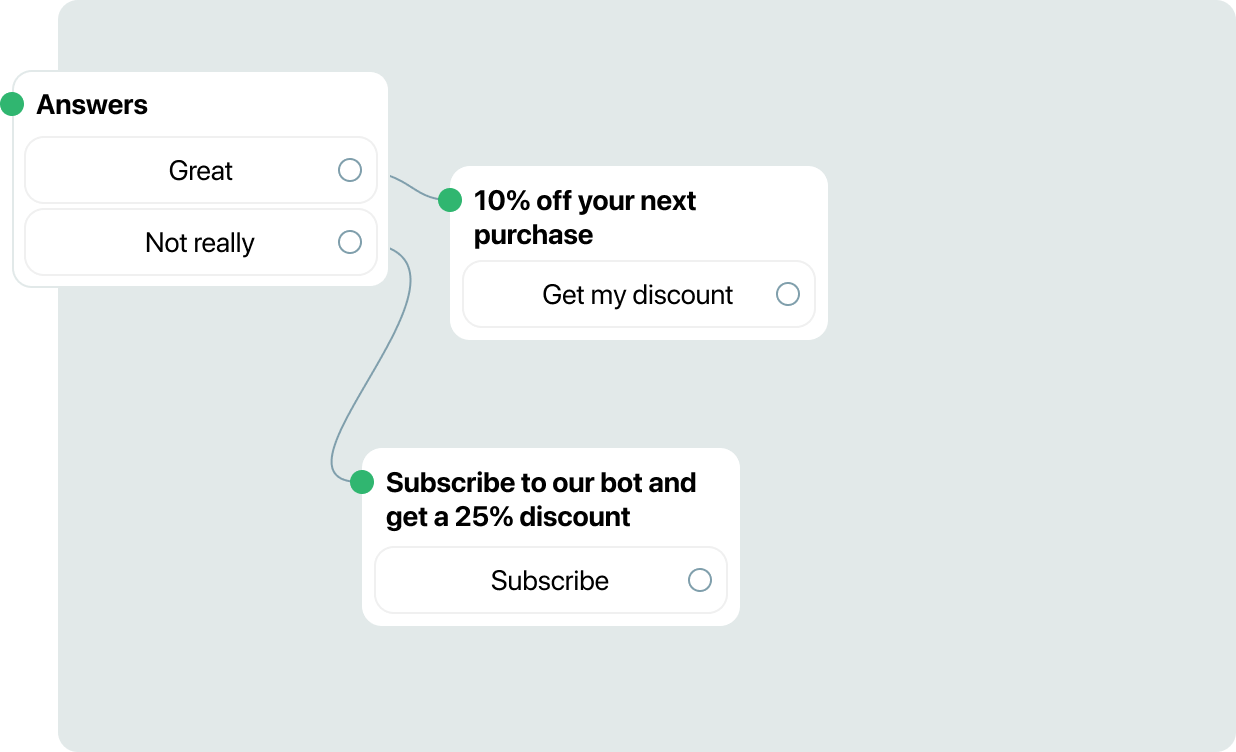Select the Great answer option
Screen dimensions: 1236x752
tap(201, 170)
